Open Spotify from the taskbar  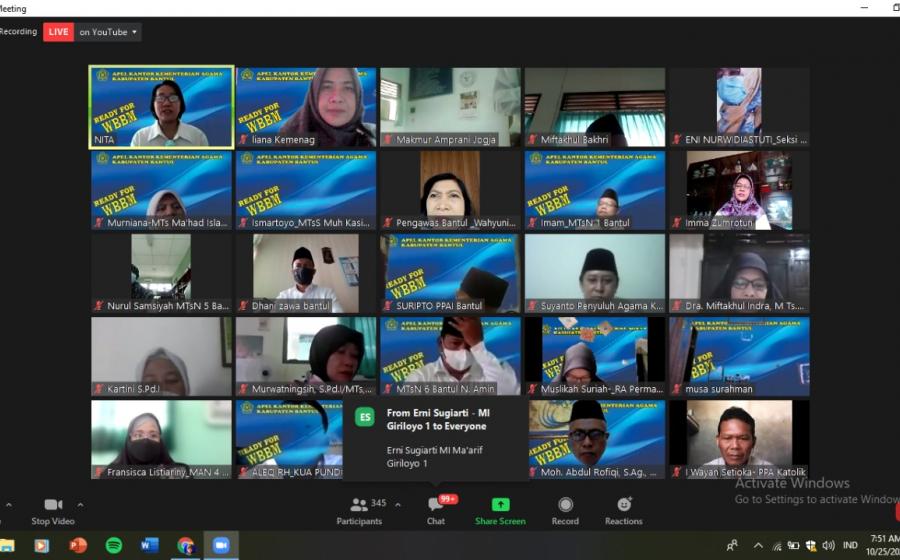[113, 545]
